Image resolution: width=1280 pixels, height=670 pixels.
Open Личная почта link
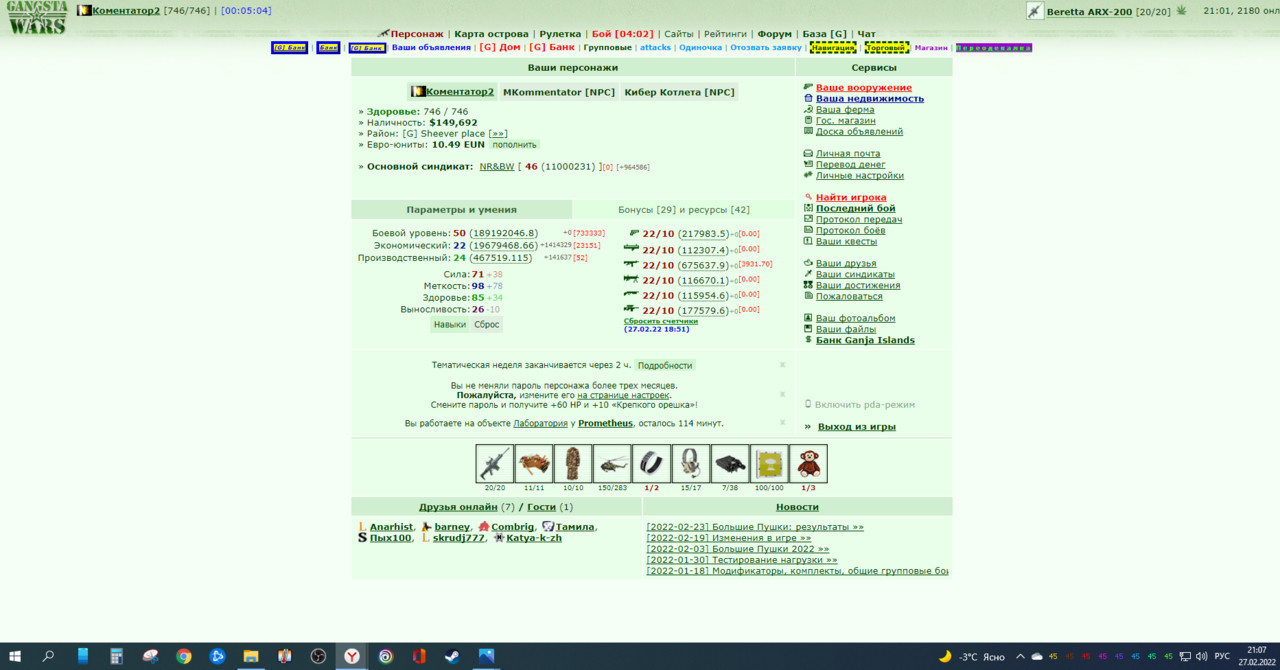(848, 153)
